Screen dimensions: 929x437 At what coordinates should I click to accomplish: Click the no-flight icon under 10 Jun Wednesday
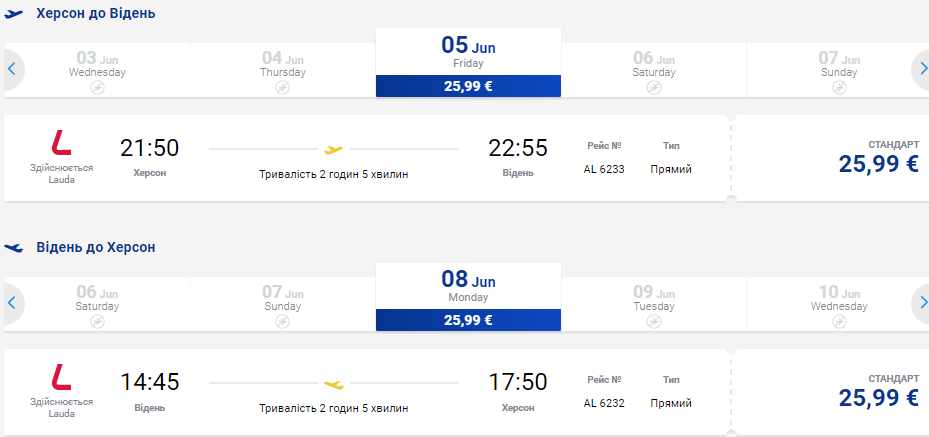tap(840, 322)
